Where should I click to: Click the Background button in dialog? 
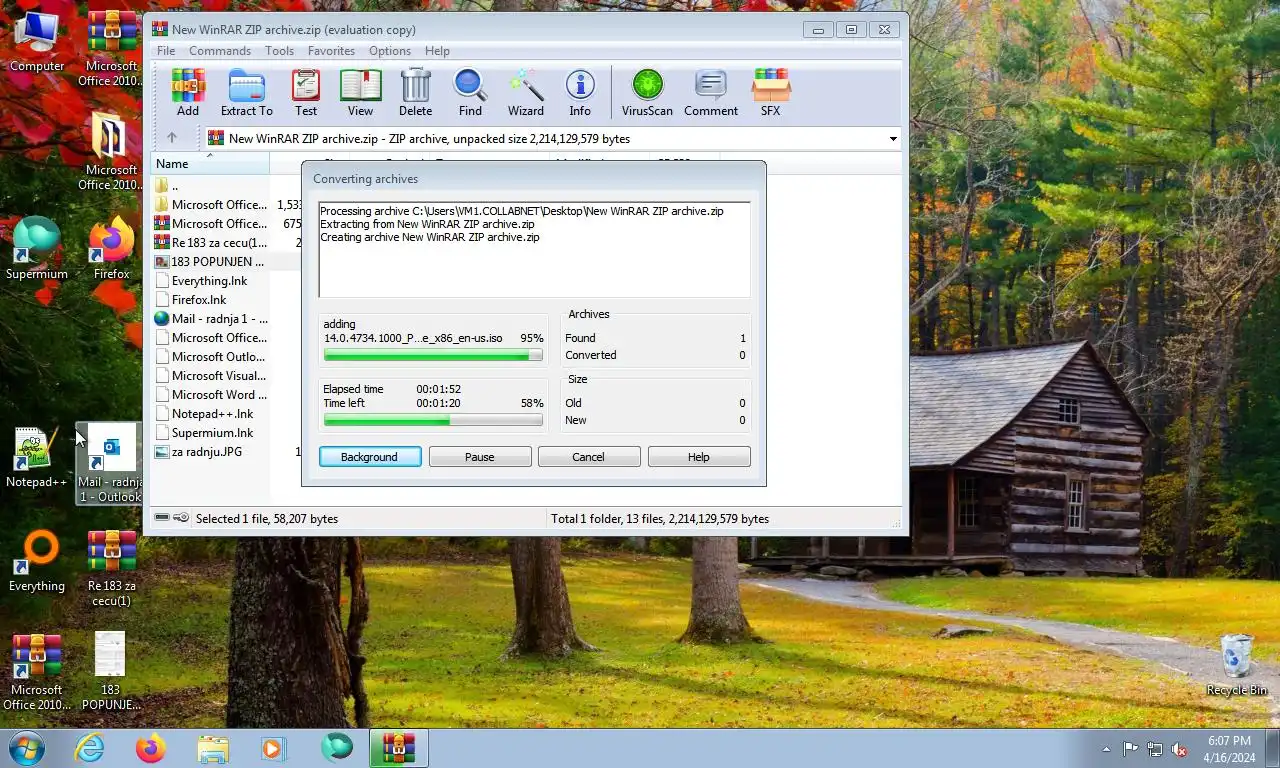click(370, 457)
